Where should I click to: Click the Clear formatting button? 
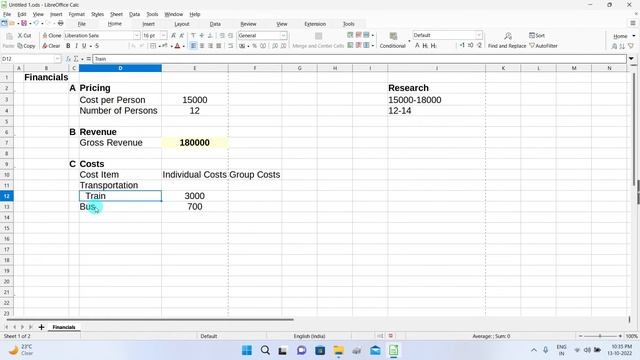click(x=51, y=46)
